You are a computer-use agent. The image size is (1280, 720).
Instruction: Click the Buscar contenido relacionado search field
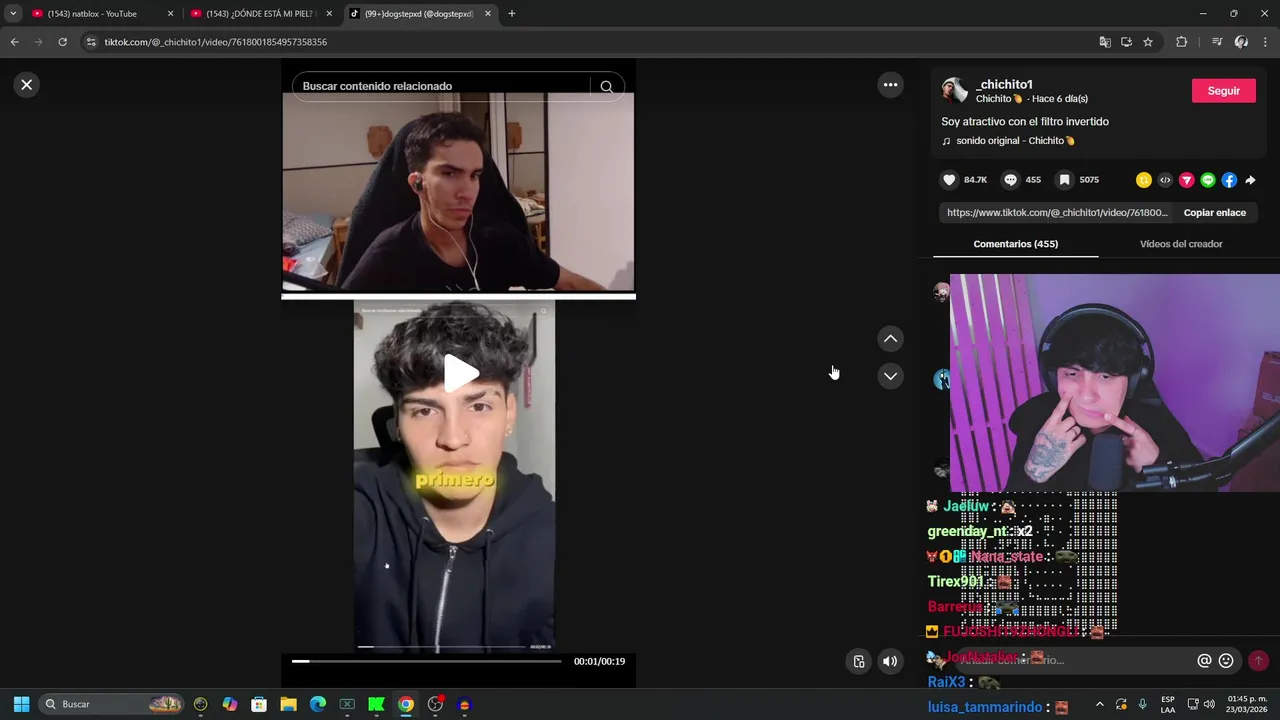tap(440, 87)
